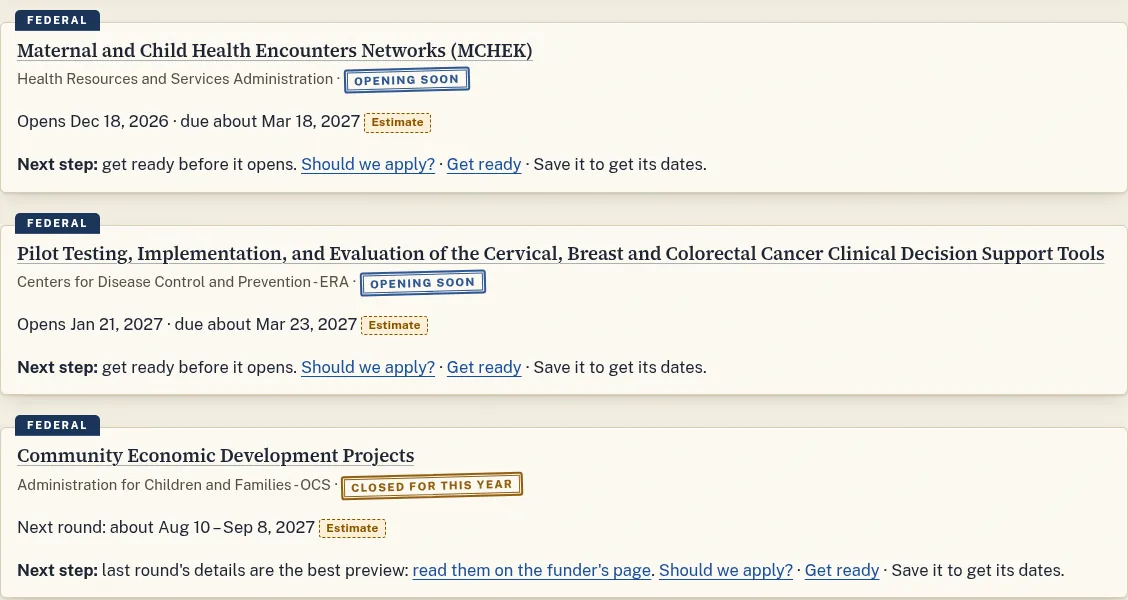Click Estimate badge beside Mar 23, 2027
1128x600 pixels.
[x=394, y=325]
